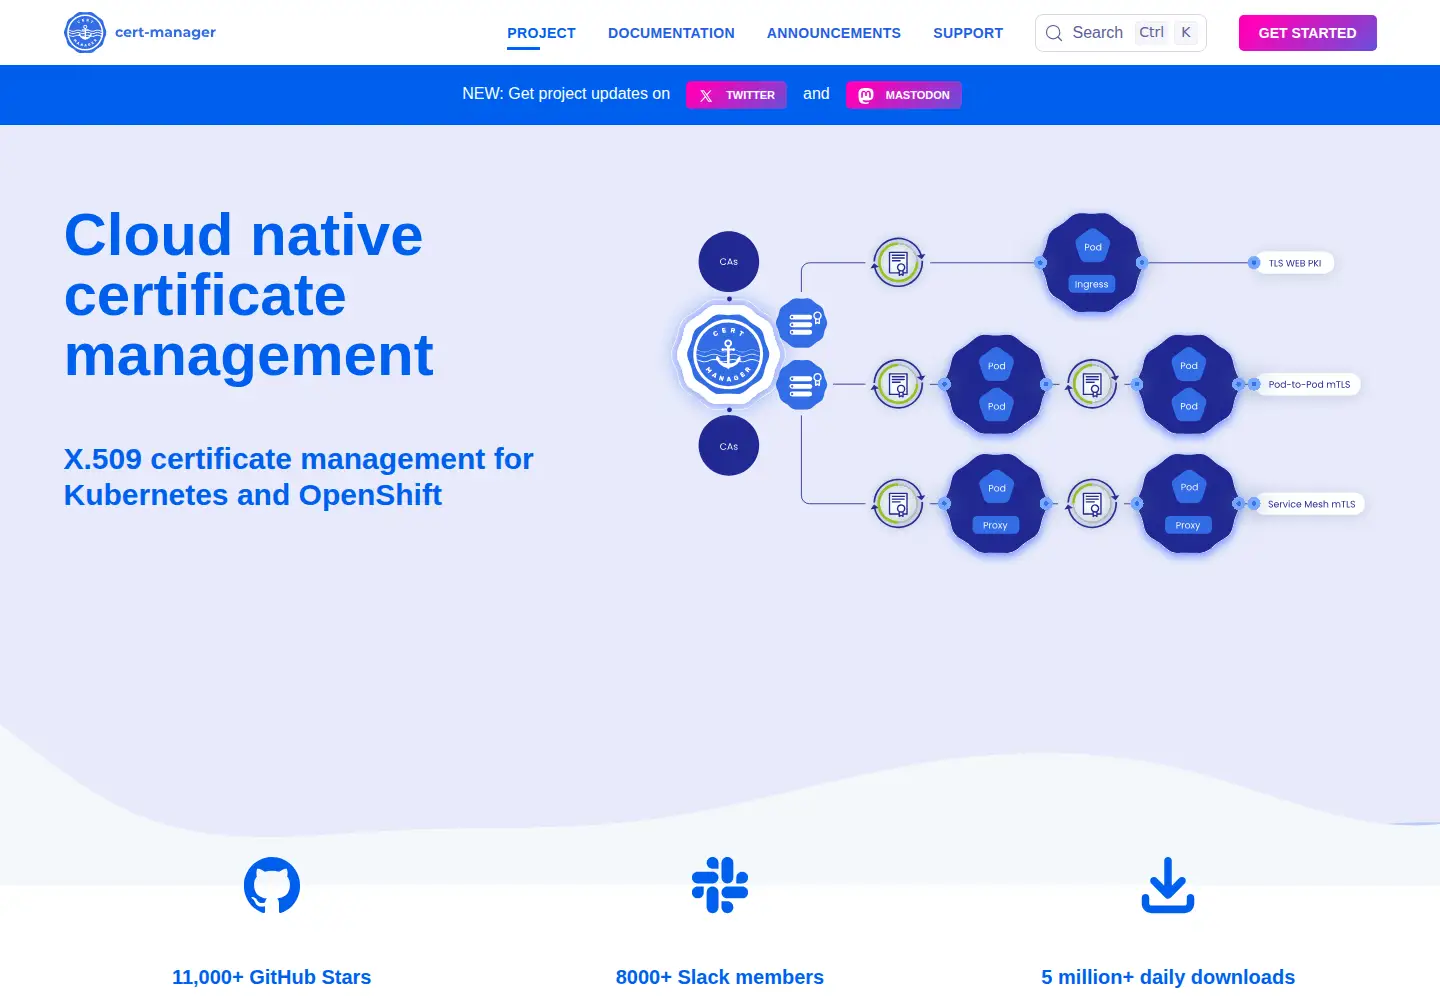This screenshot has width=1440, height=1000.
Task: Click the cert-manager logo icon in header
Action: (85, 32)
